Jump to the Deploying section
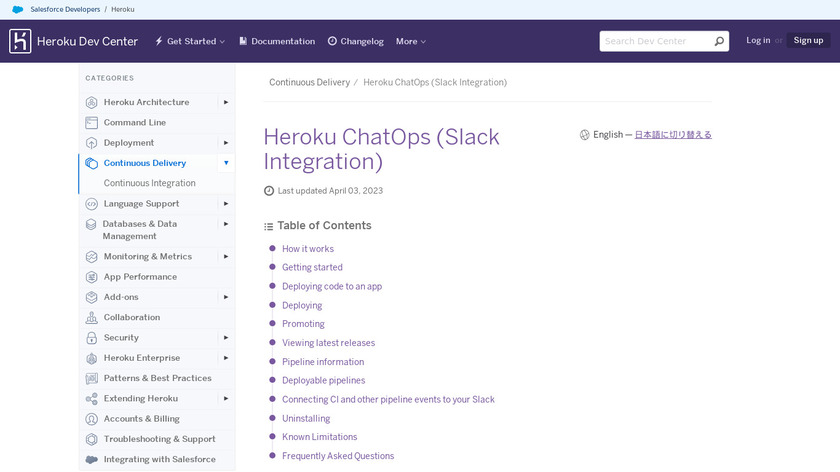The image size is (840, 472). click(x=302, y=305)
